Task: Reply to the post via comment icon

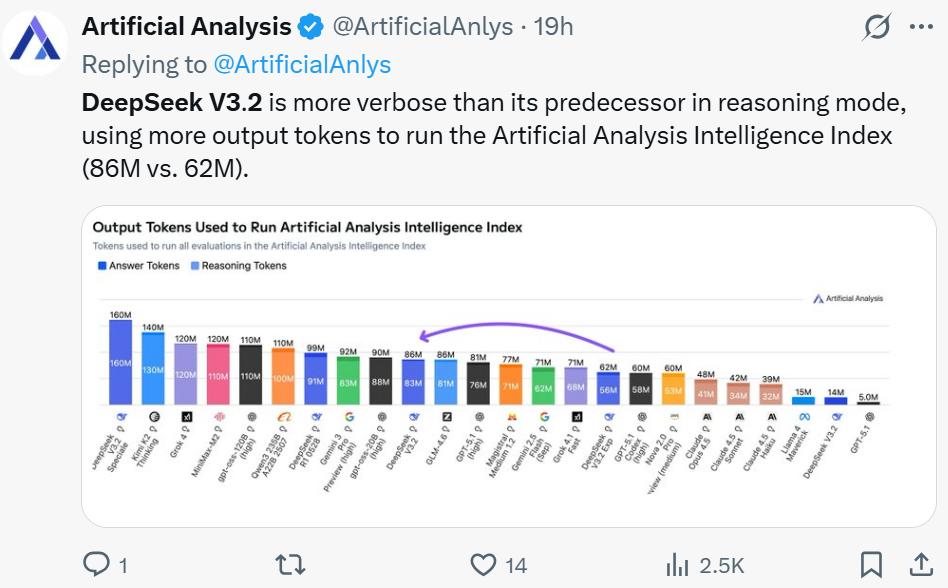Action: [97, 565]
